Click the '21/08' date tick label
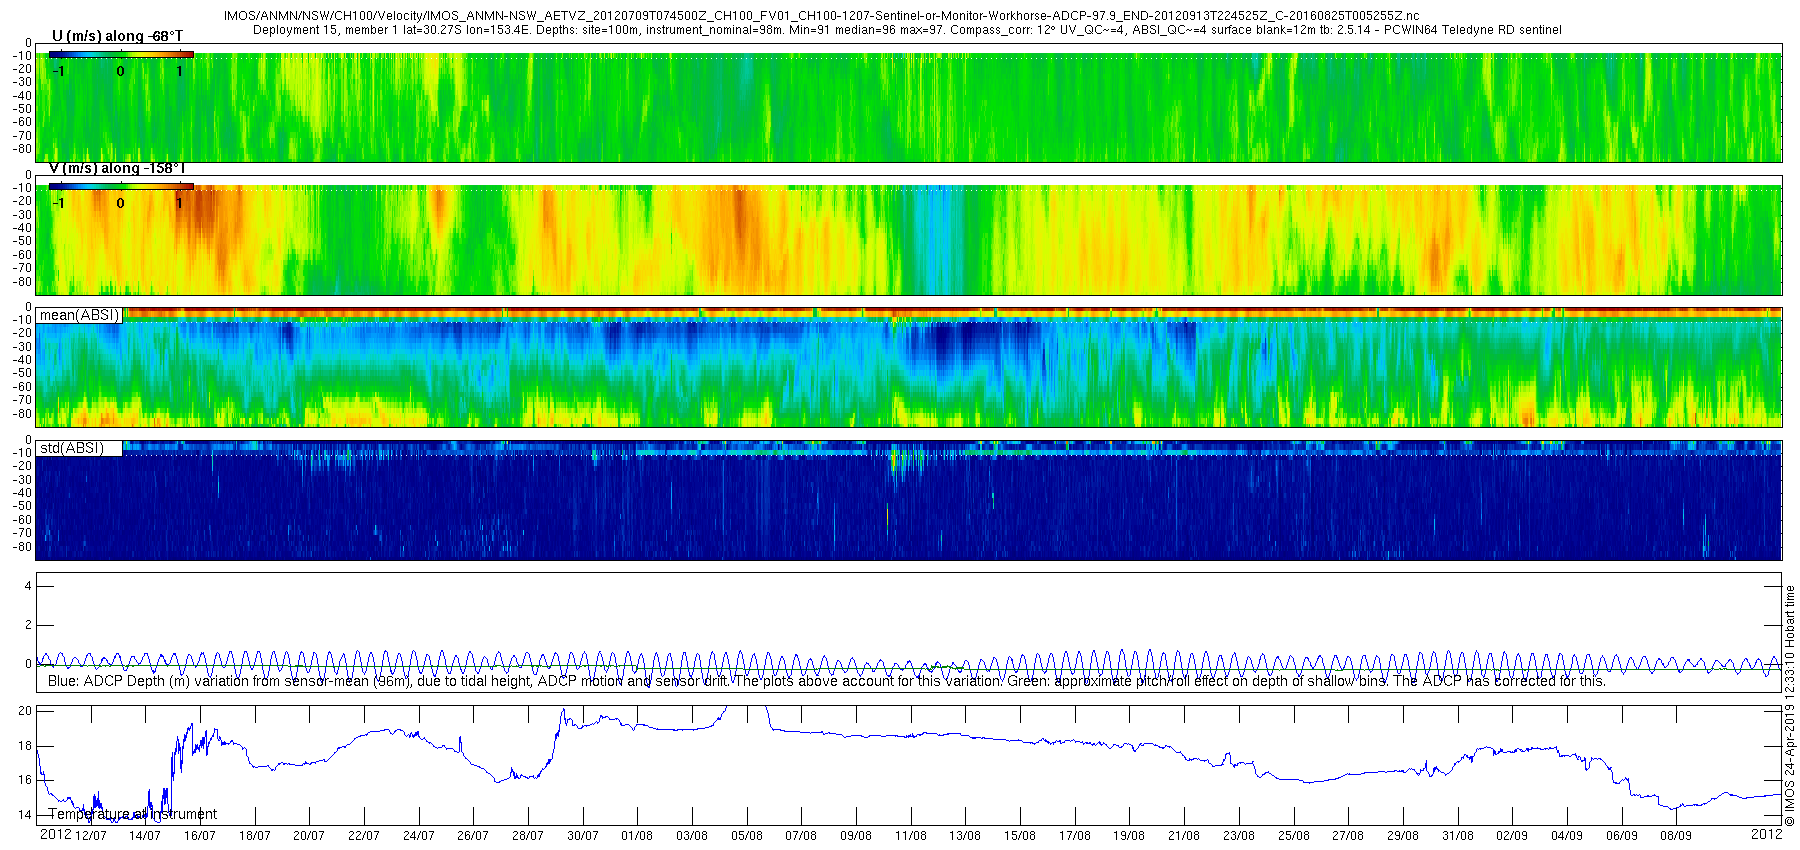Viewport: 1800px width, 850px height. click(1184, 836)
